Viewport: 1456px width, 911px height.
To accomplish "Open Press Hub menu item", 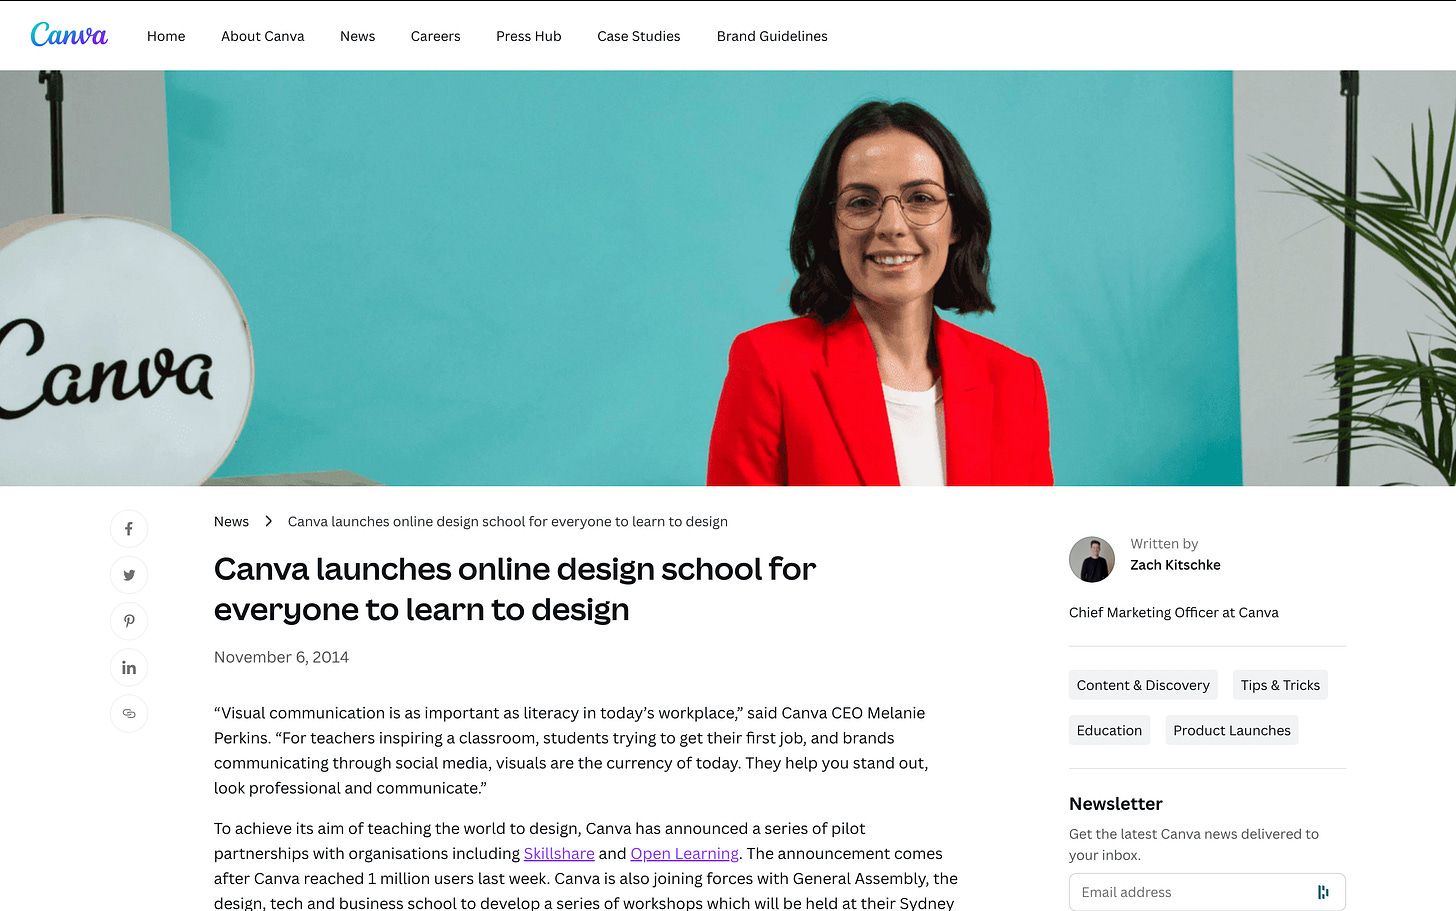I will point(529,36).
